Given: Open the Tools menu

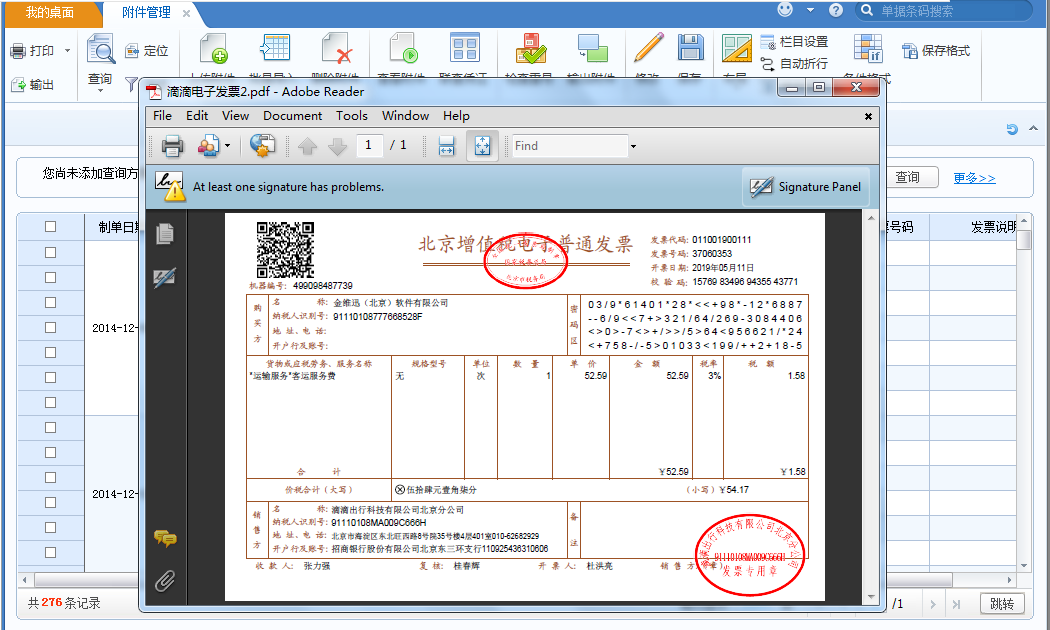Looking at the screenshot, I should 352,116.
